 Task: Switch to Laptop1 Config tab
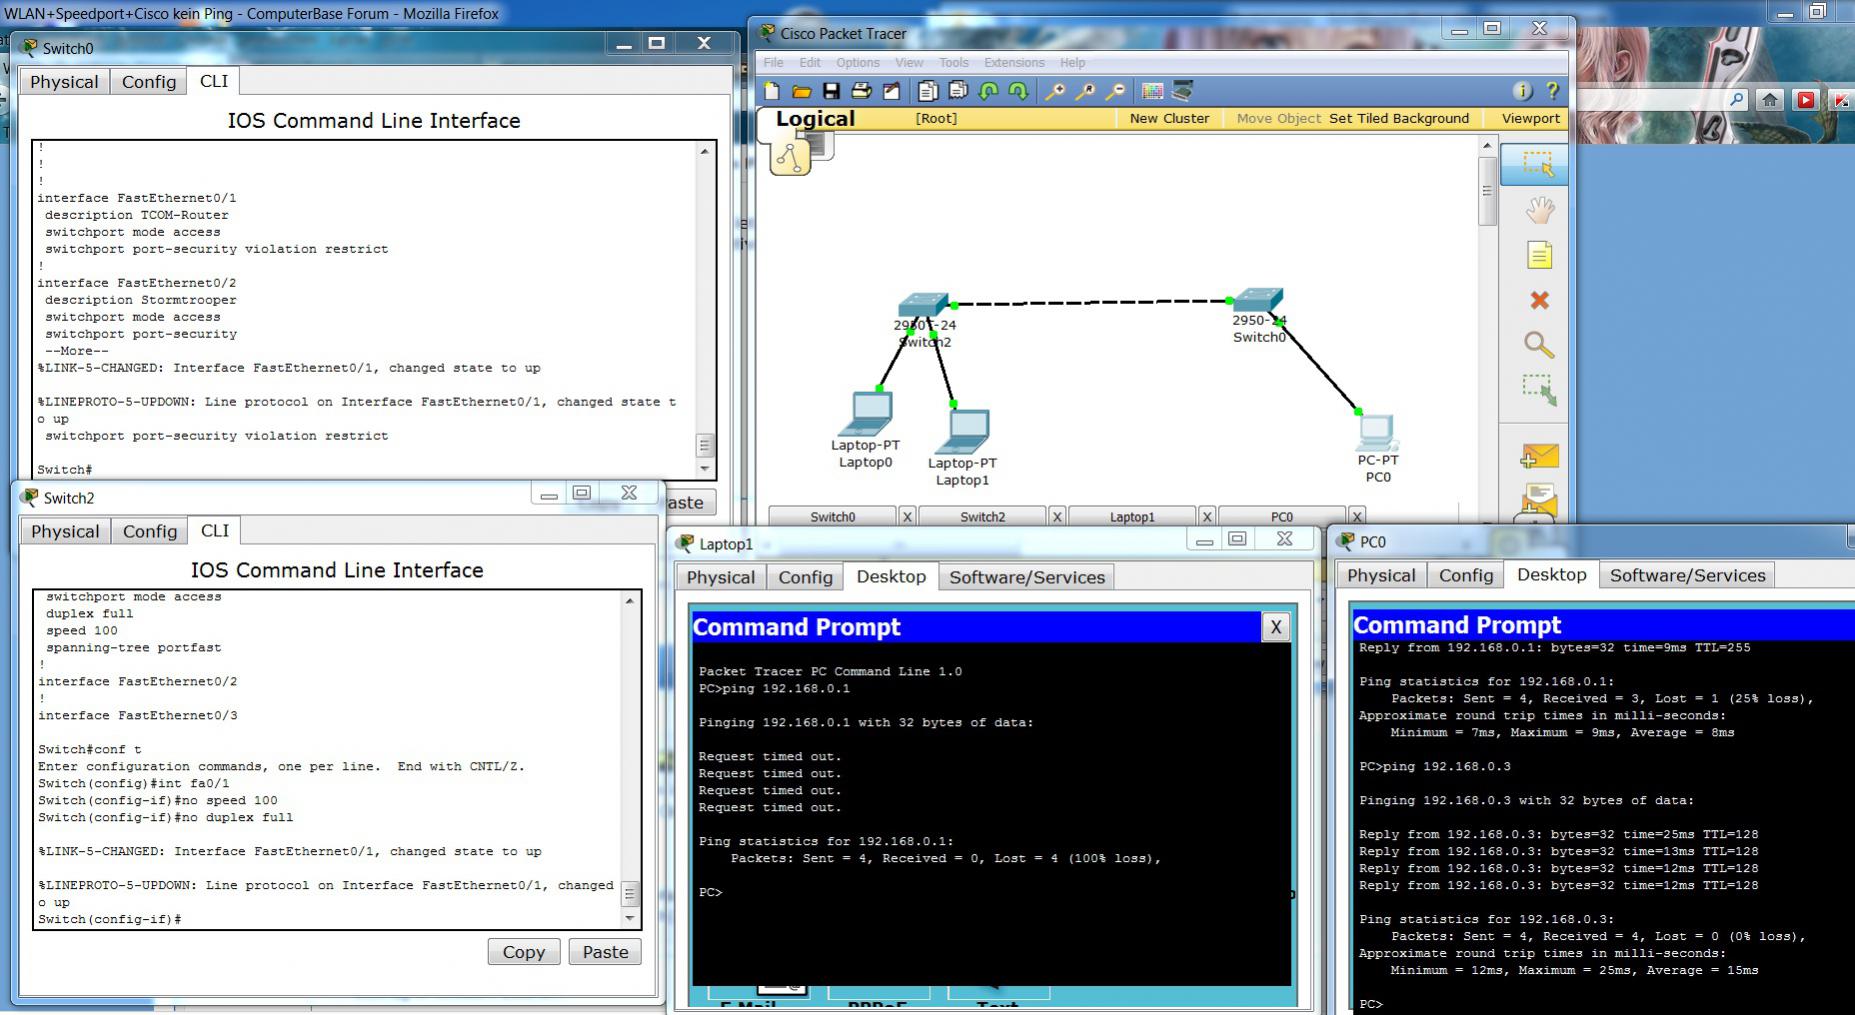pyautogui.click(x=806, y=577)
